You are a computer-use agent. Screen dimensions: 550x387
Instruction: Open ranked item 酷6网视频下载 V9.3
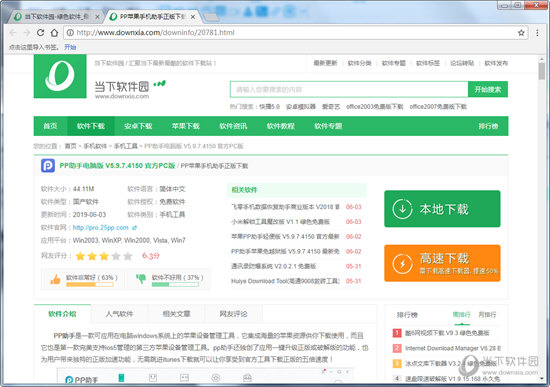click(447, 333)
